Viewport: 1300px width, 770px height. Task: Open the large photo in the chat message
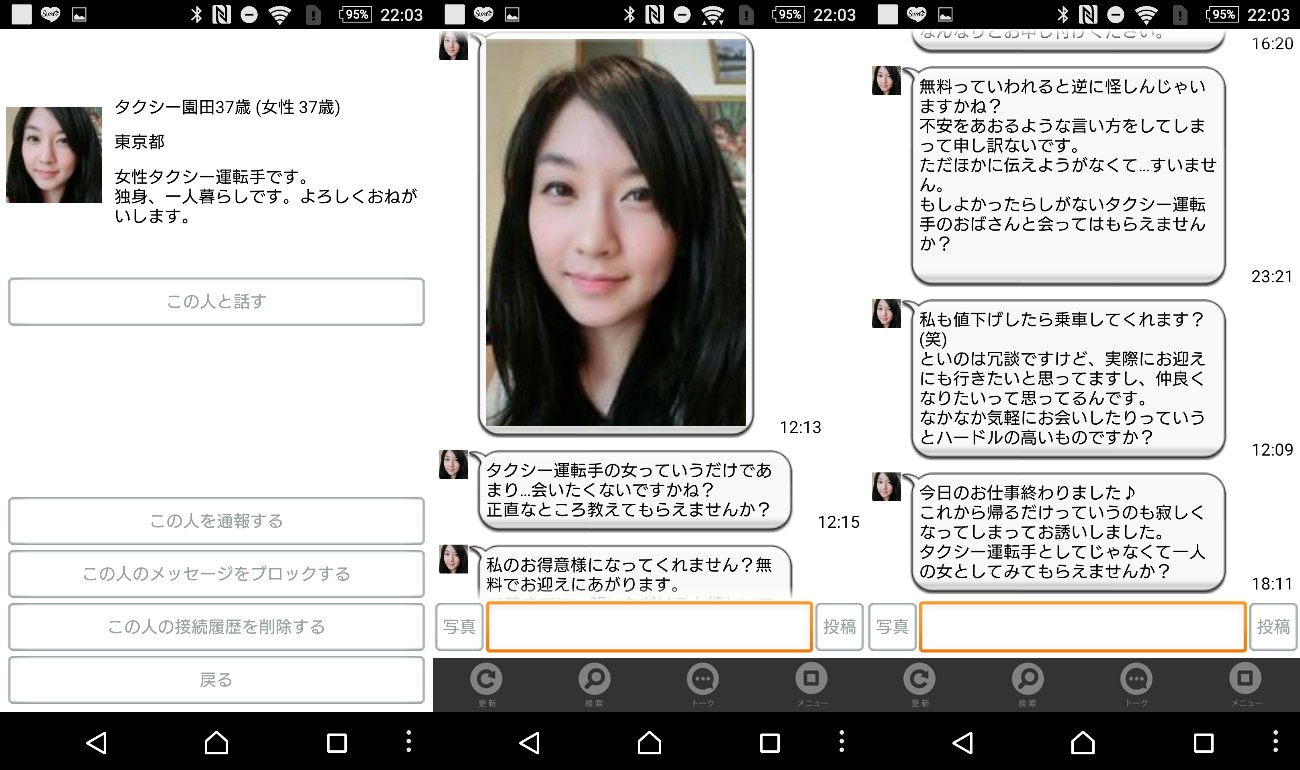tap(615, 233)
